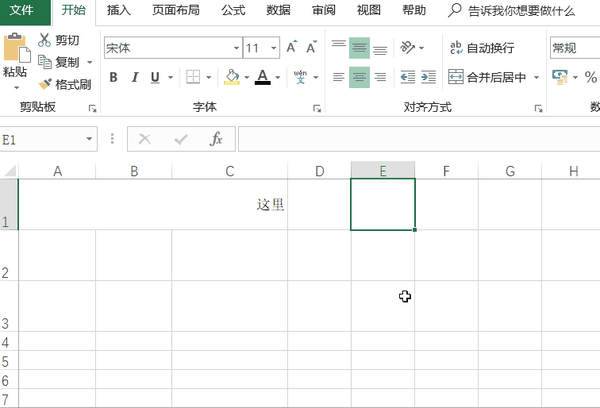Click the formula bar options dots
This screenshot has width=600, height=408.
pyautogui.click(x=112, y=139)
